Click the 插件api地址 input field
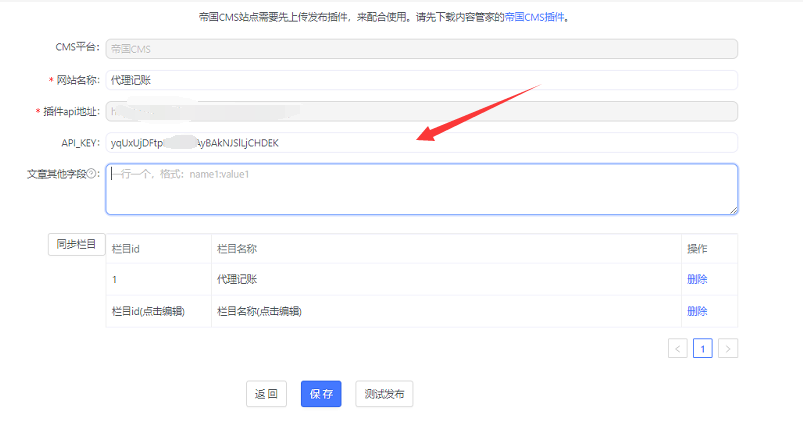 (x=421, y=111)
